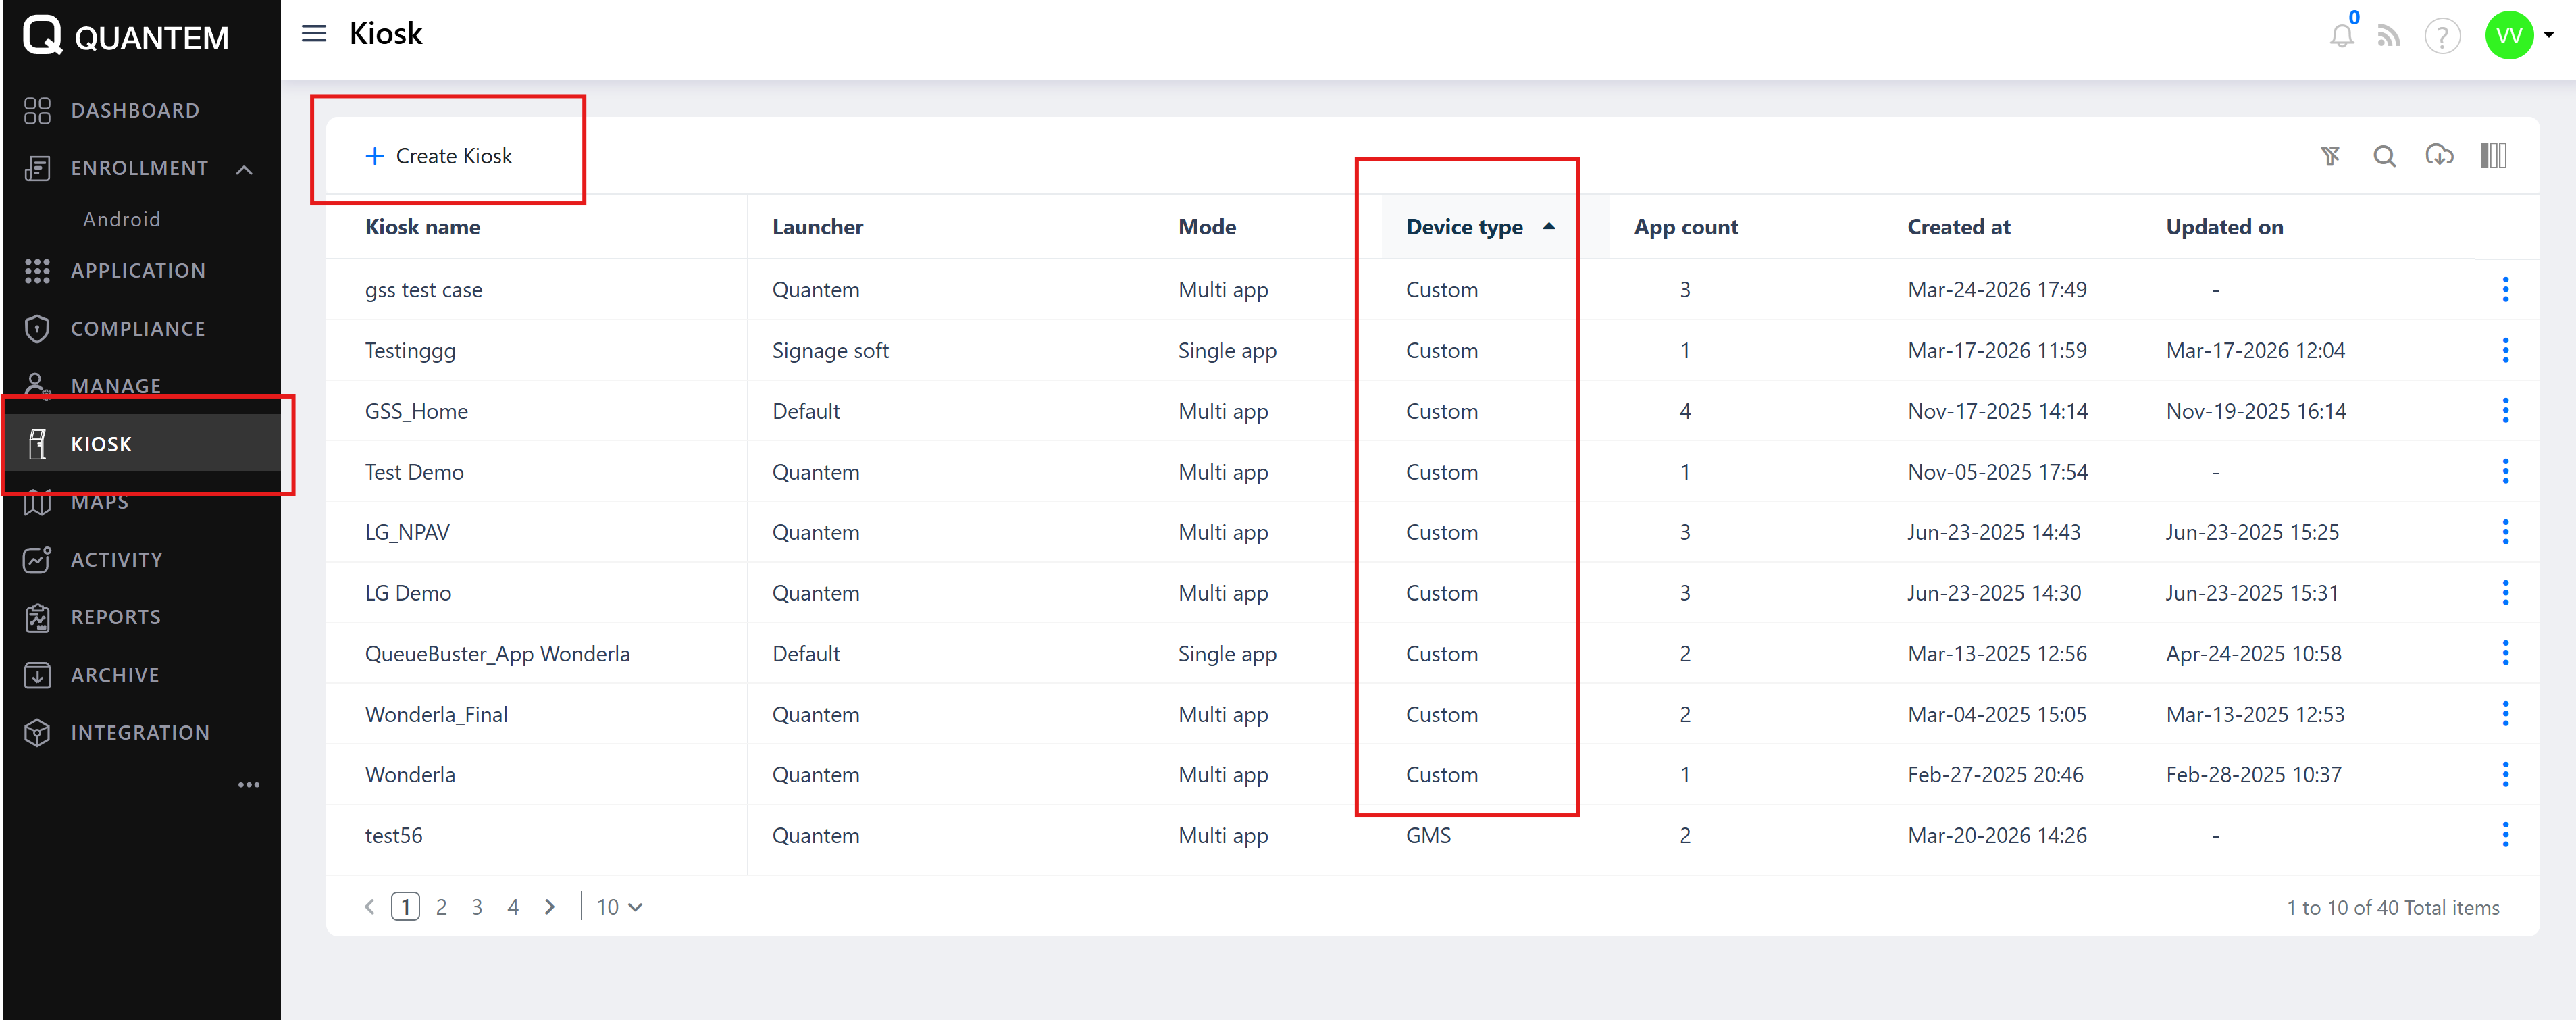Go to page 3 in pagination

click(477, 907)
